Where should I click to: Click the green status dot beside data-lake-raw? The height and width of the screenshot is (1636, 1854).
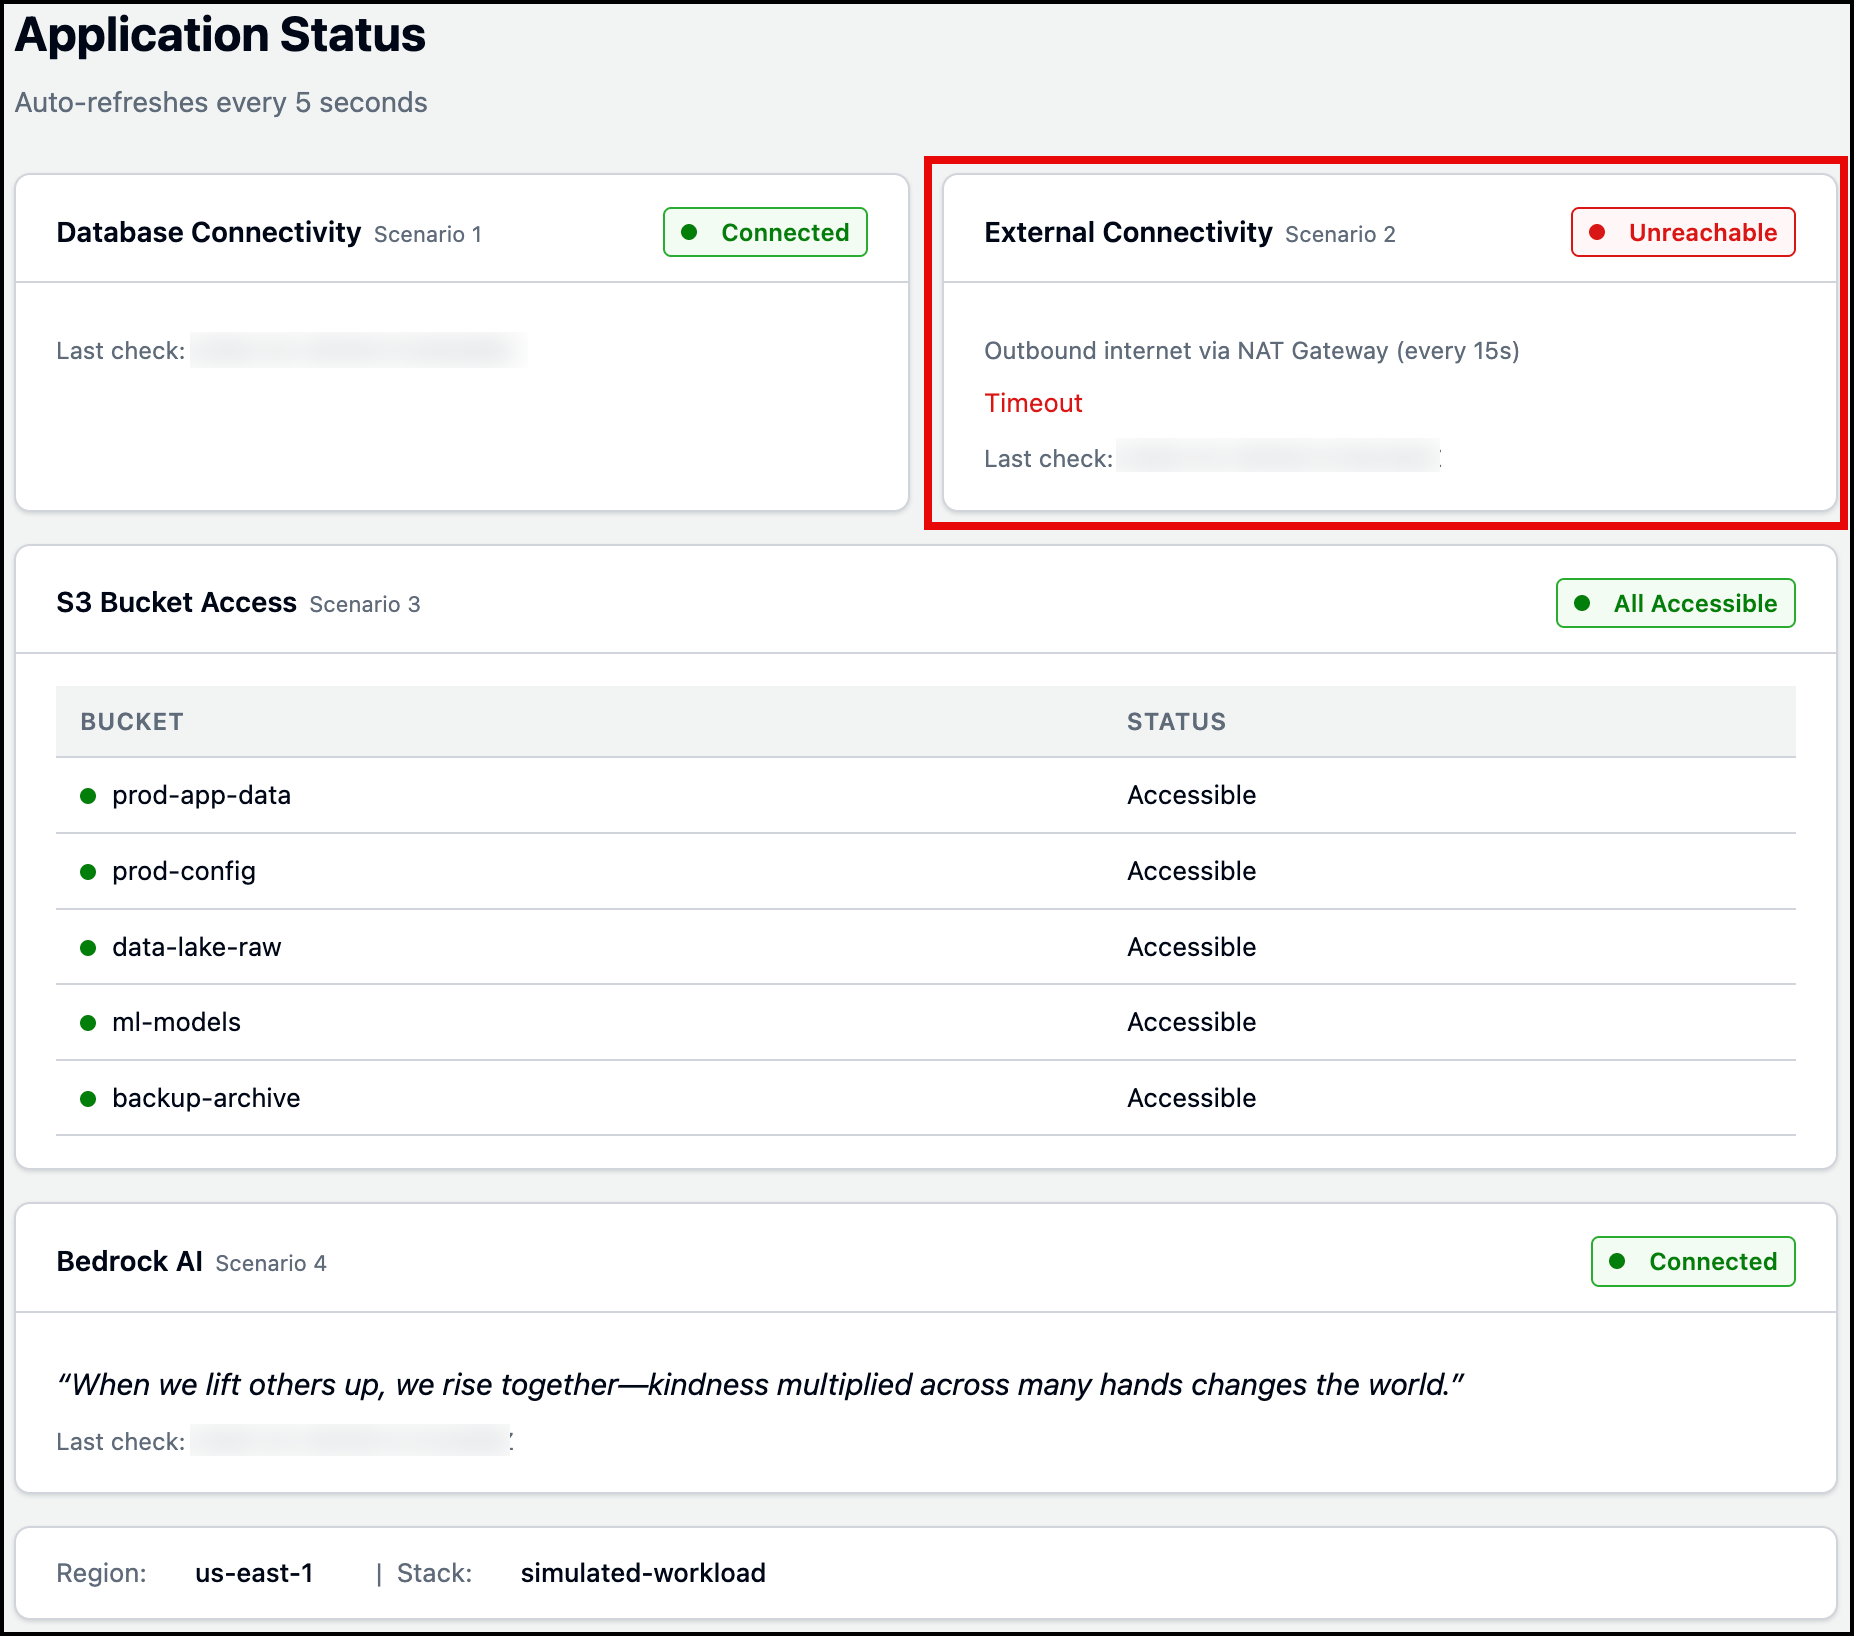88,948
